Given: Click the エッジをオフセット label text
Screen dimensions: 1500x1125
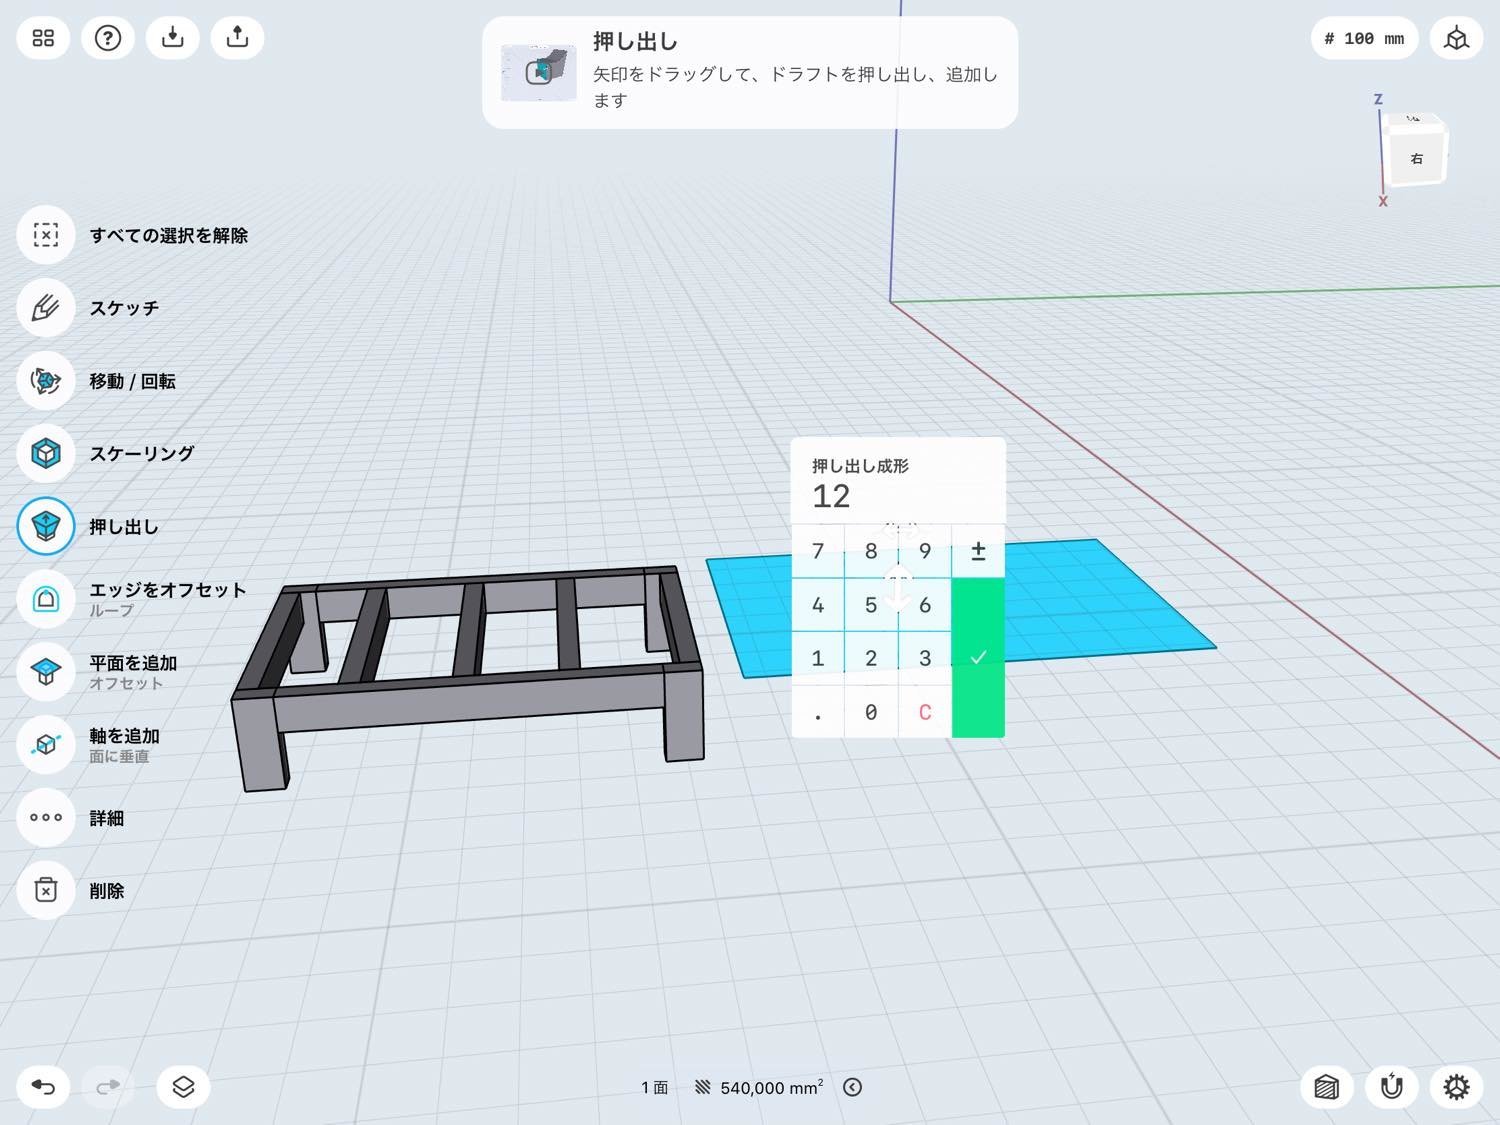Looking at the screenshot, I should click(168, 590).
